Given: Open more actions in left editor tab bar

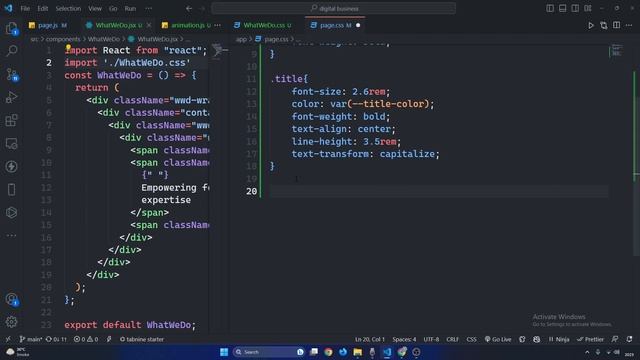Looking at the screenshot, I should pos(218,25).
